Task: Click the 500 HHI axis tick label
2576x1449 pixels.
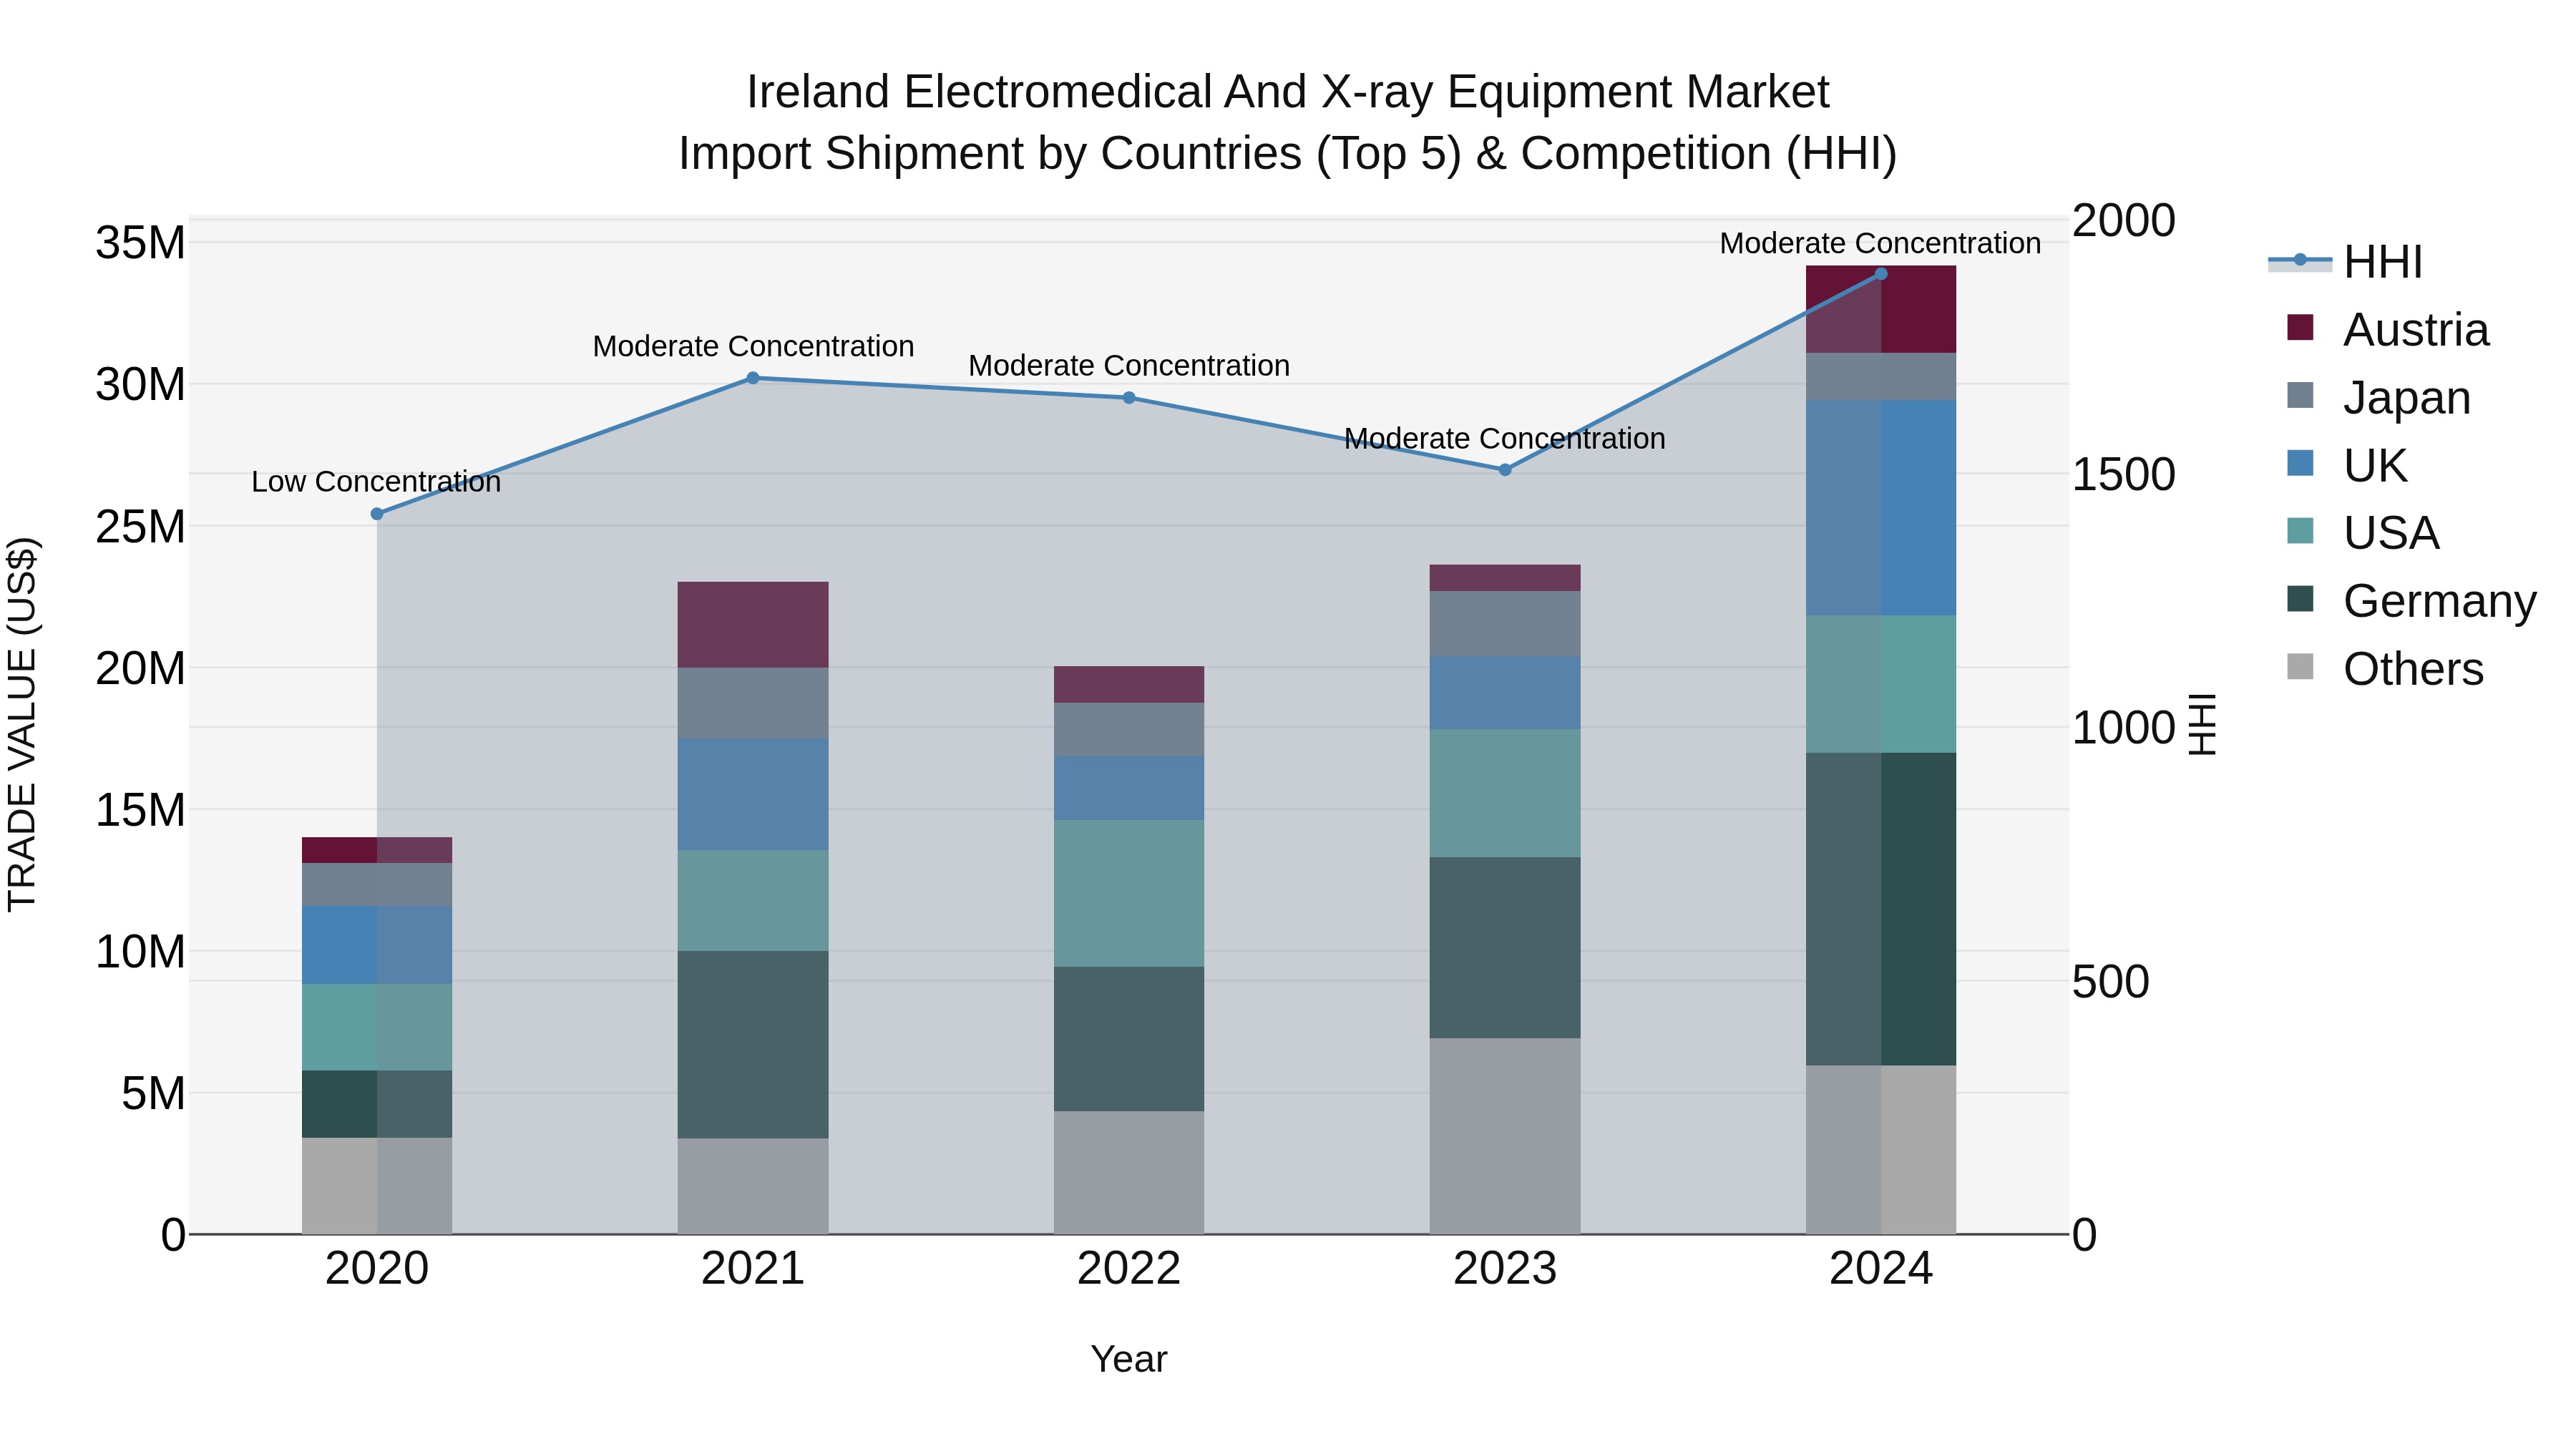Action: click(x=2110, y=982)
